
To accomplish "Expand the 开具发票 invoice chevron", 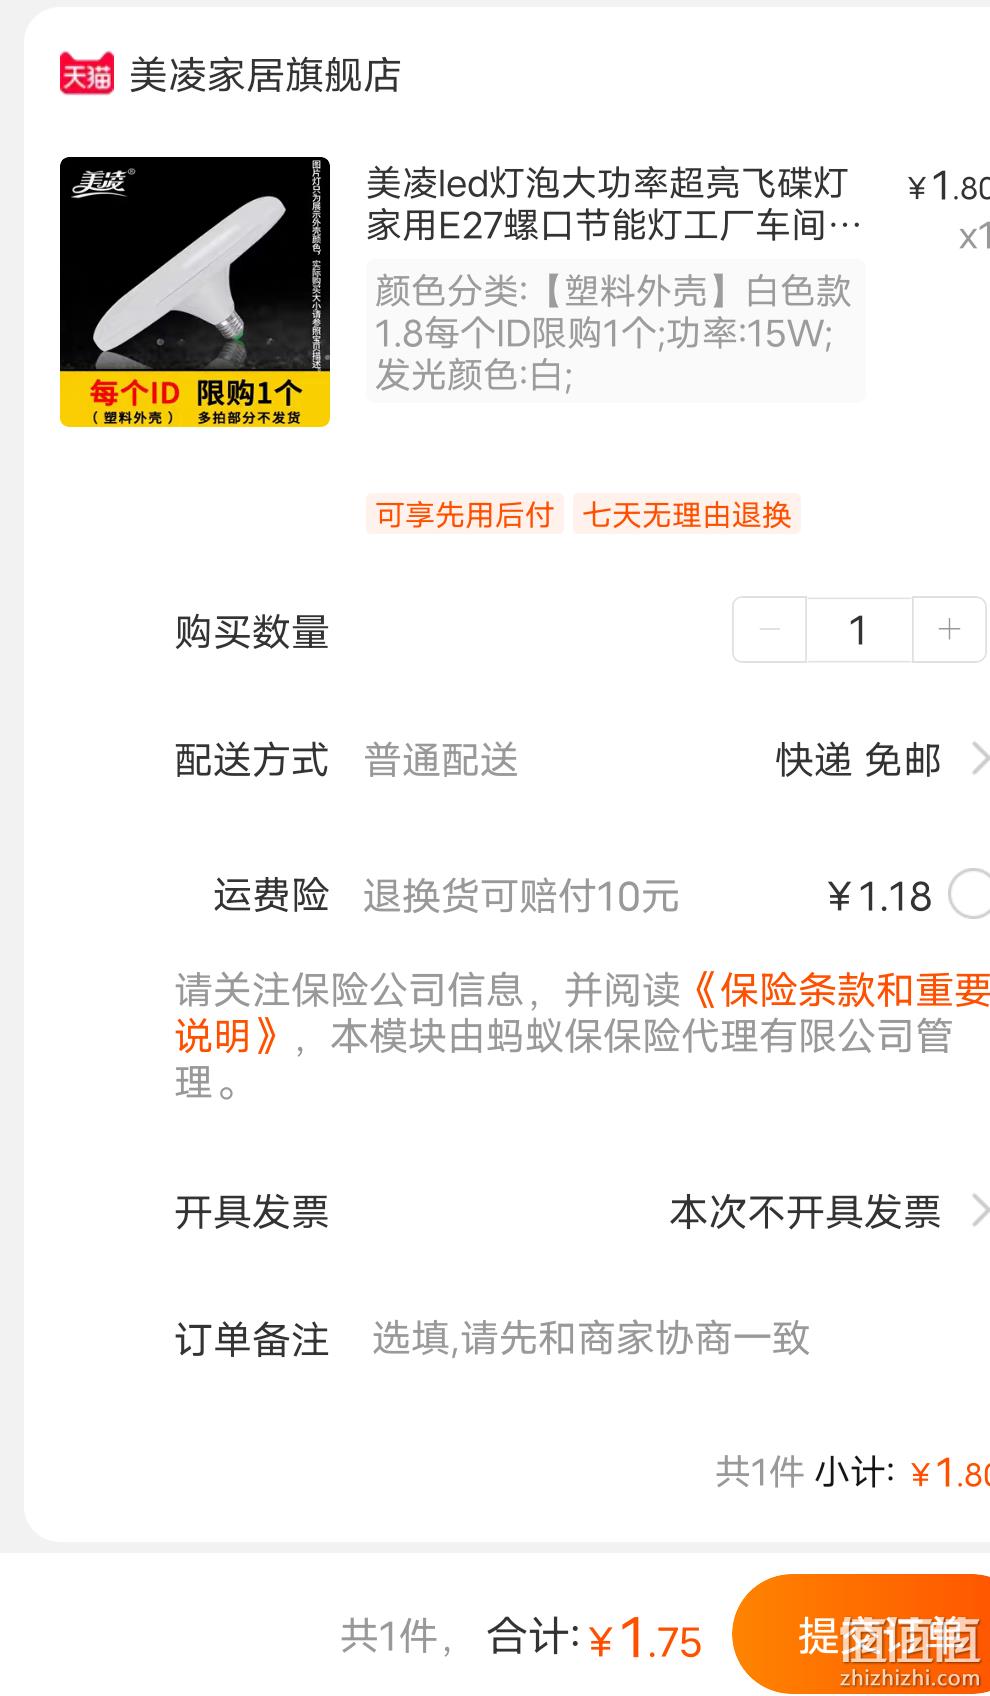I will coord(979,1211).
